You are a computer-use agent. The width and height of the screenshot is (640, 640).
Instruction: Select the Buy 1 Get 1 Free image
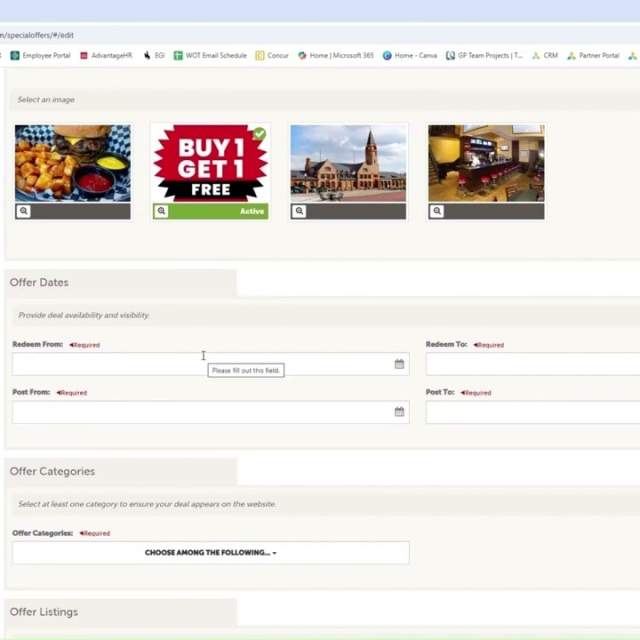coord(211,163)
